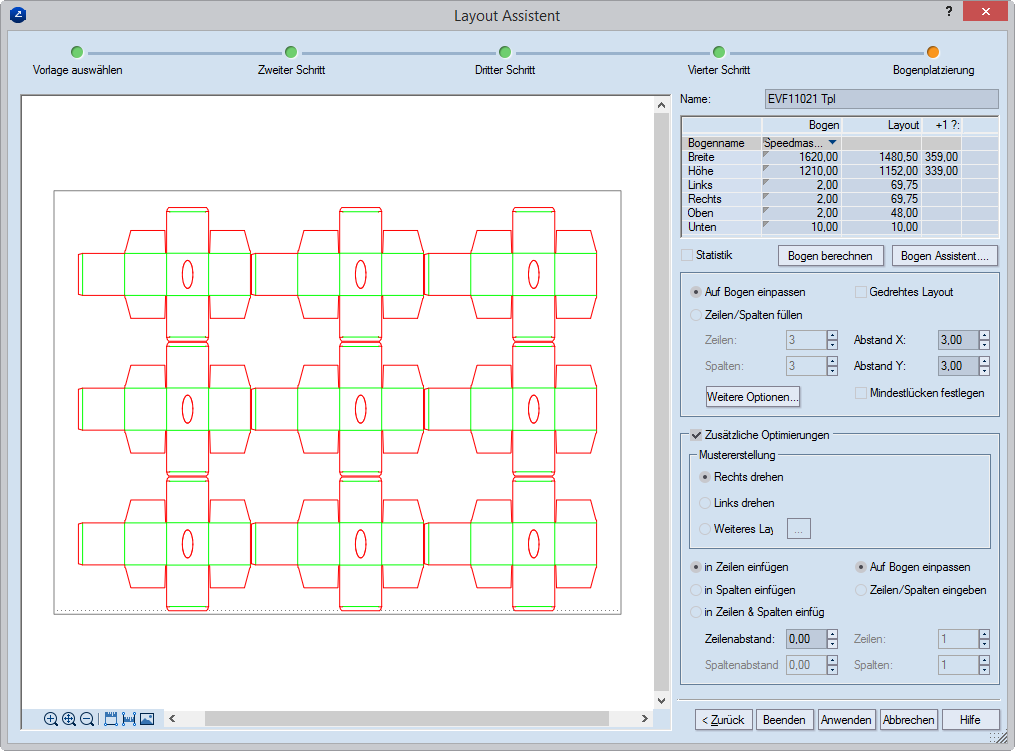Select Zeilen/Spalten eingeben radio
Viewport: 1015px width, 751px height.
click(x=860, y=590)
